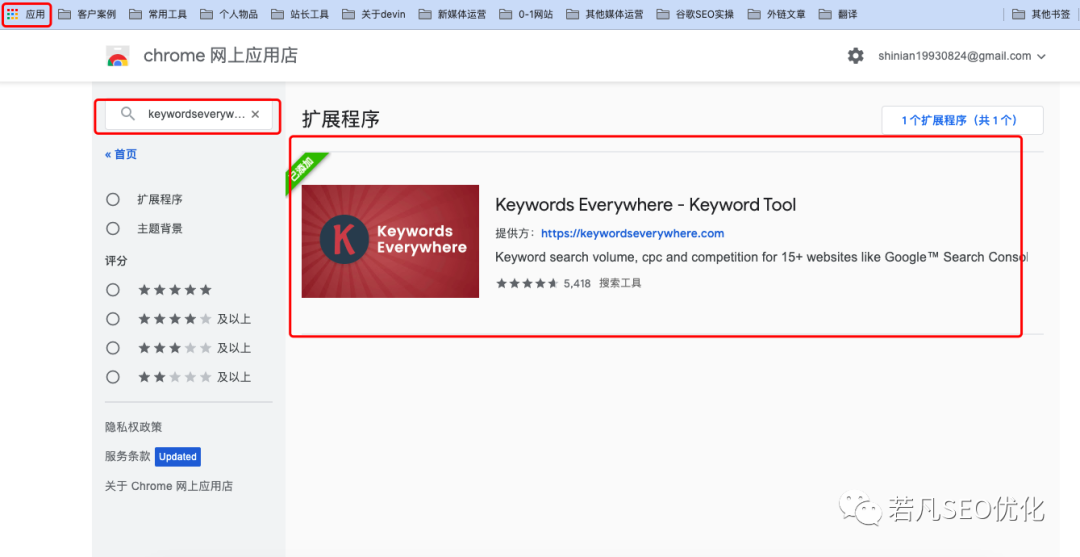
Task: Open the 个人物品 bookmark folder
Action: tap(229, 14)
